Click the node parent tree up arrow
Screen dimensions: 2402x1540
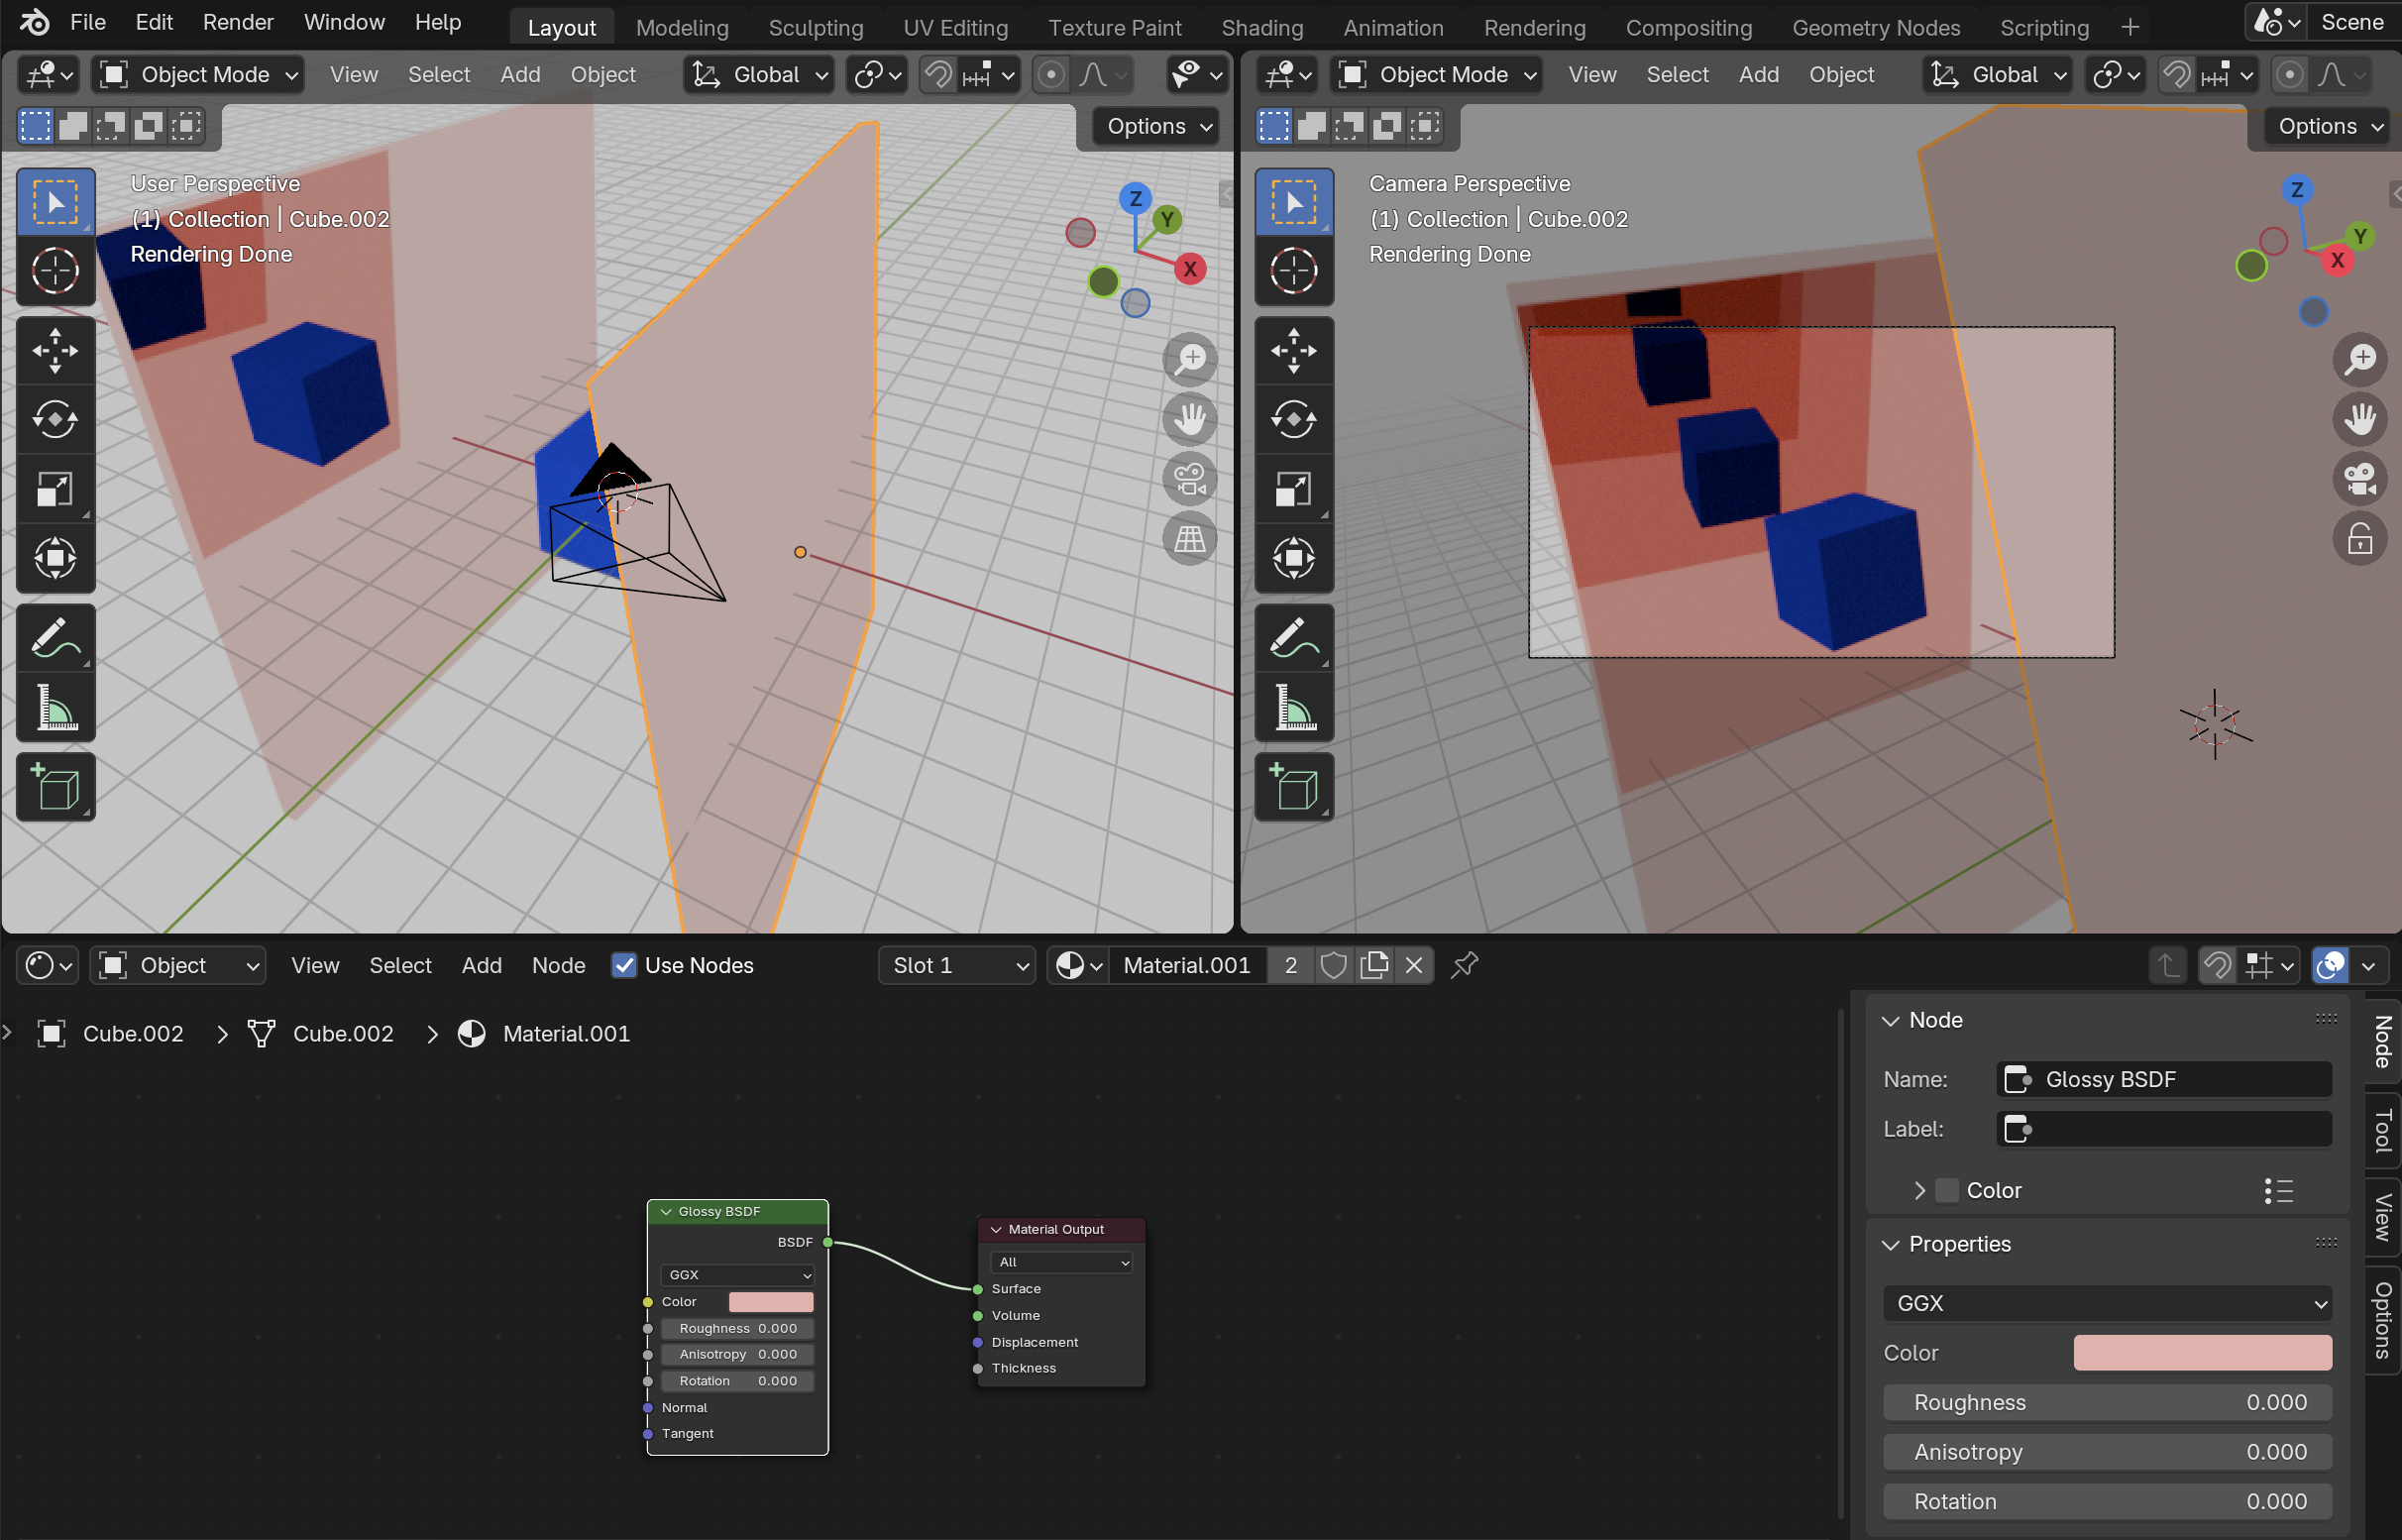[2168, 965]
